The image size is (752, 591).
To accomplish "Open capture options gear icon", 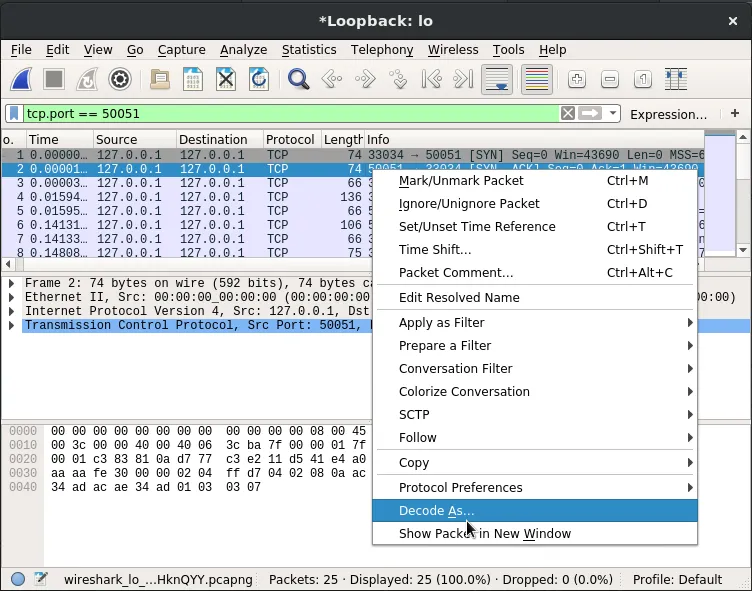I will [120, 80].
